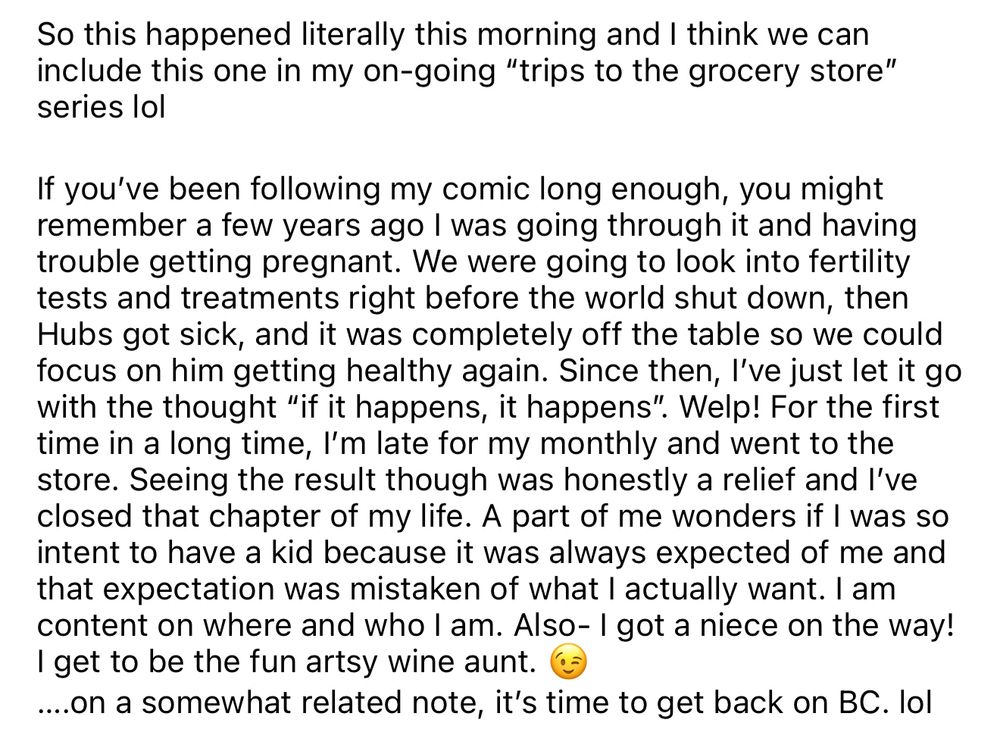Click the exclamation "Welp!"
The image size is (1000, 733).
tap(721, 408)
